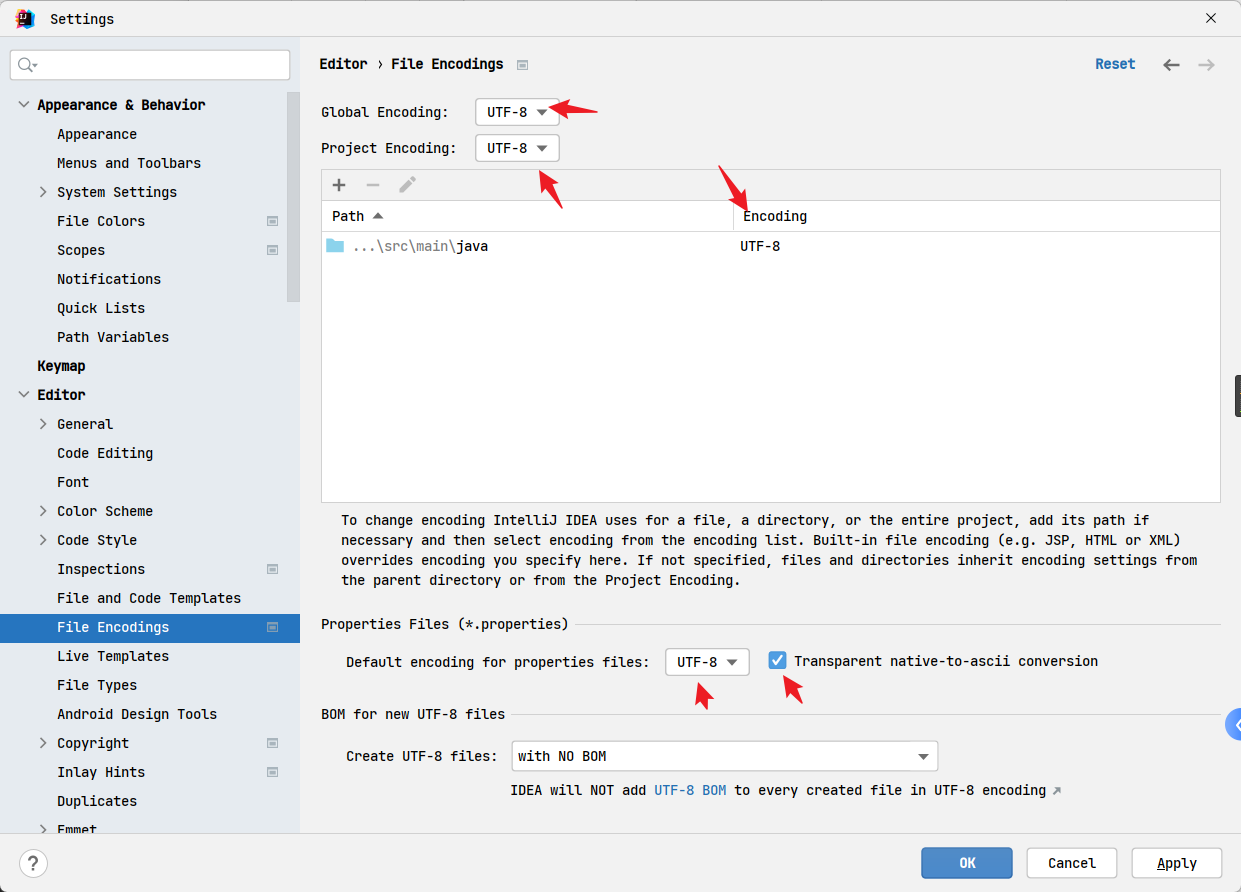Screen dimensions: 1241x892
Task: Click the external link arrow after the BOM description
Action: (x=1056, y=791)
